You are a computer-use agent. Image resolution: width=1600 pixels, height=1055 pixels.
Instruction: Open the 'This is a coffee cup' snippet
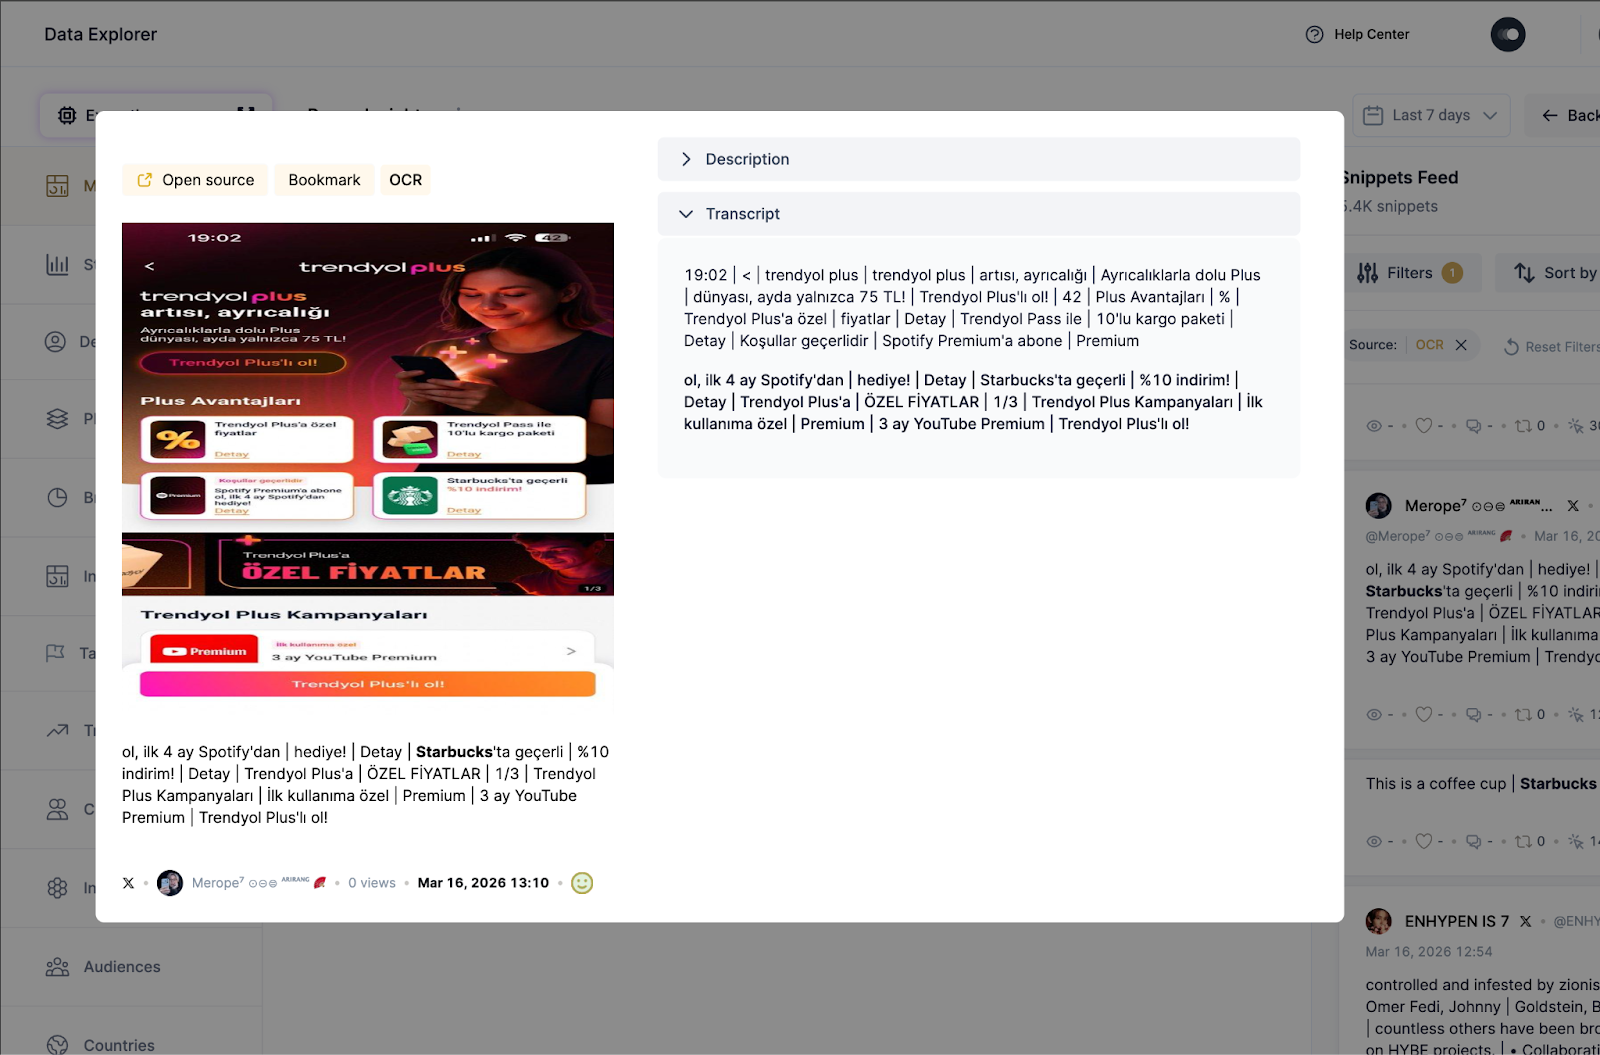(x=1481, y=784)
